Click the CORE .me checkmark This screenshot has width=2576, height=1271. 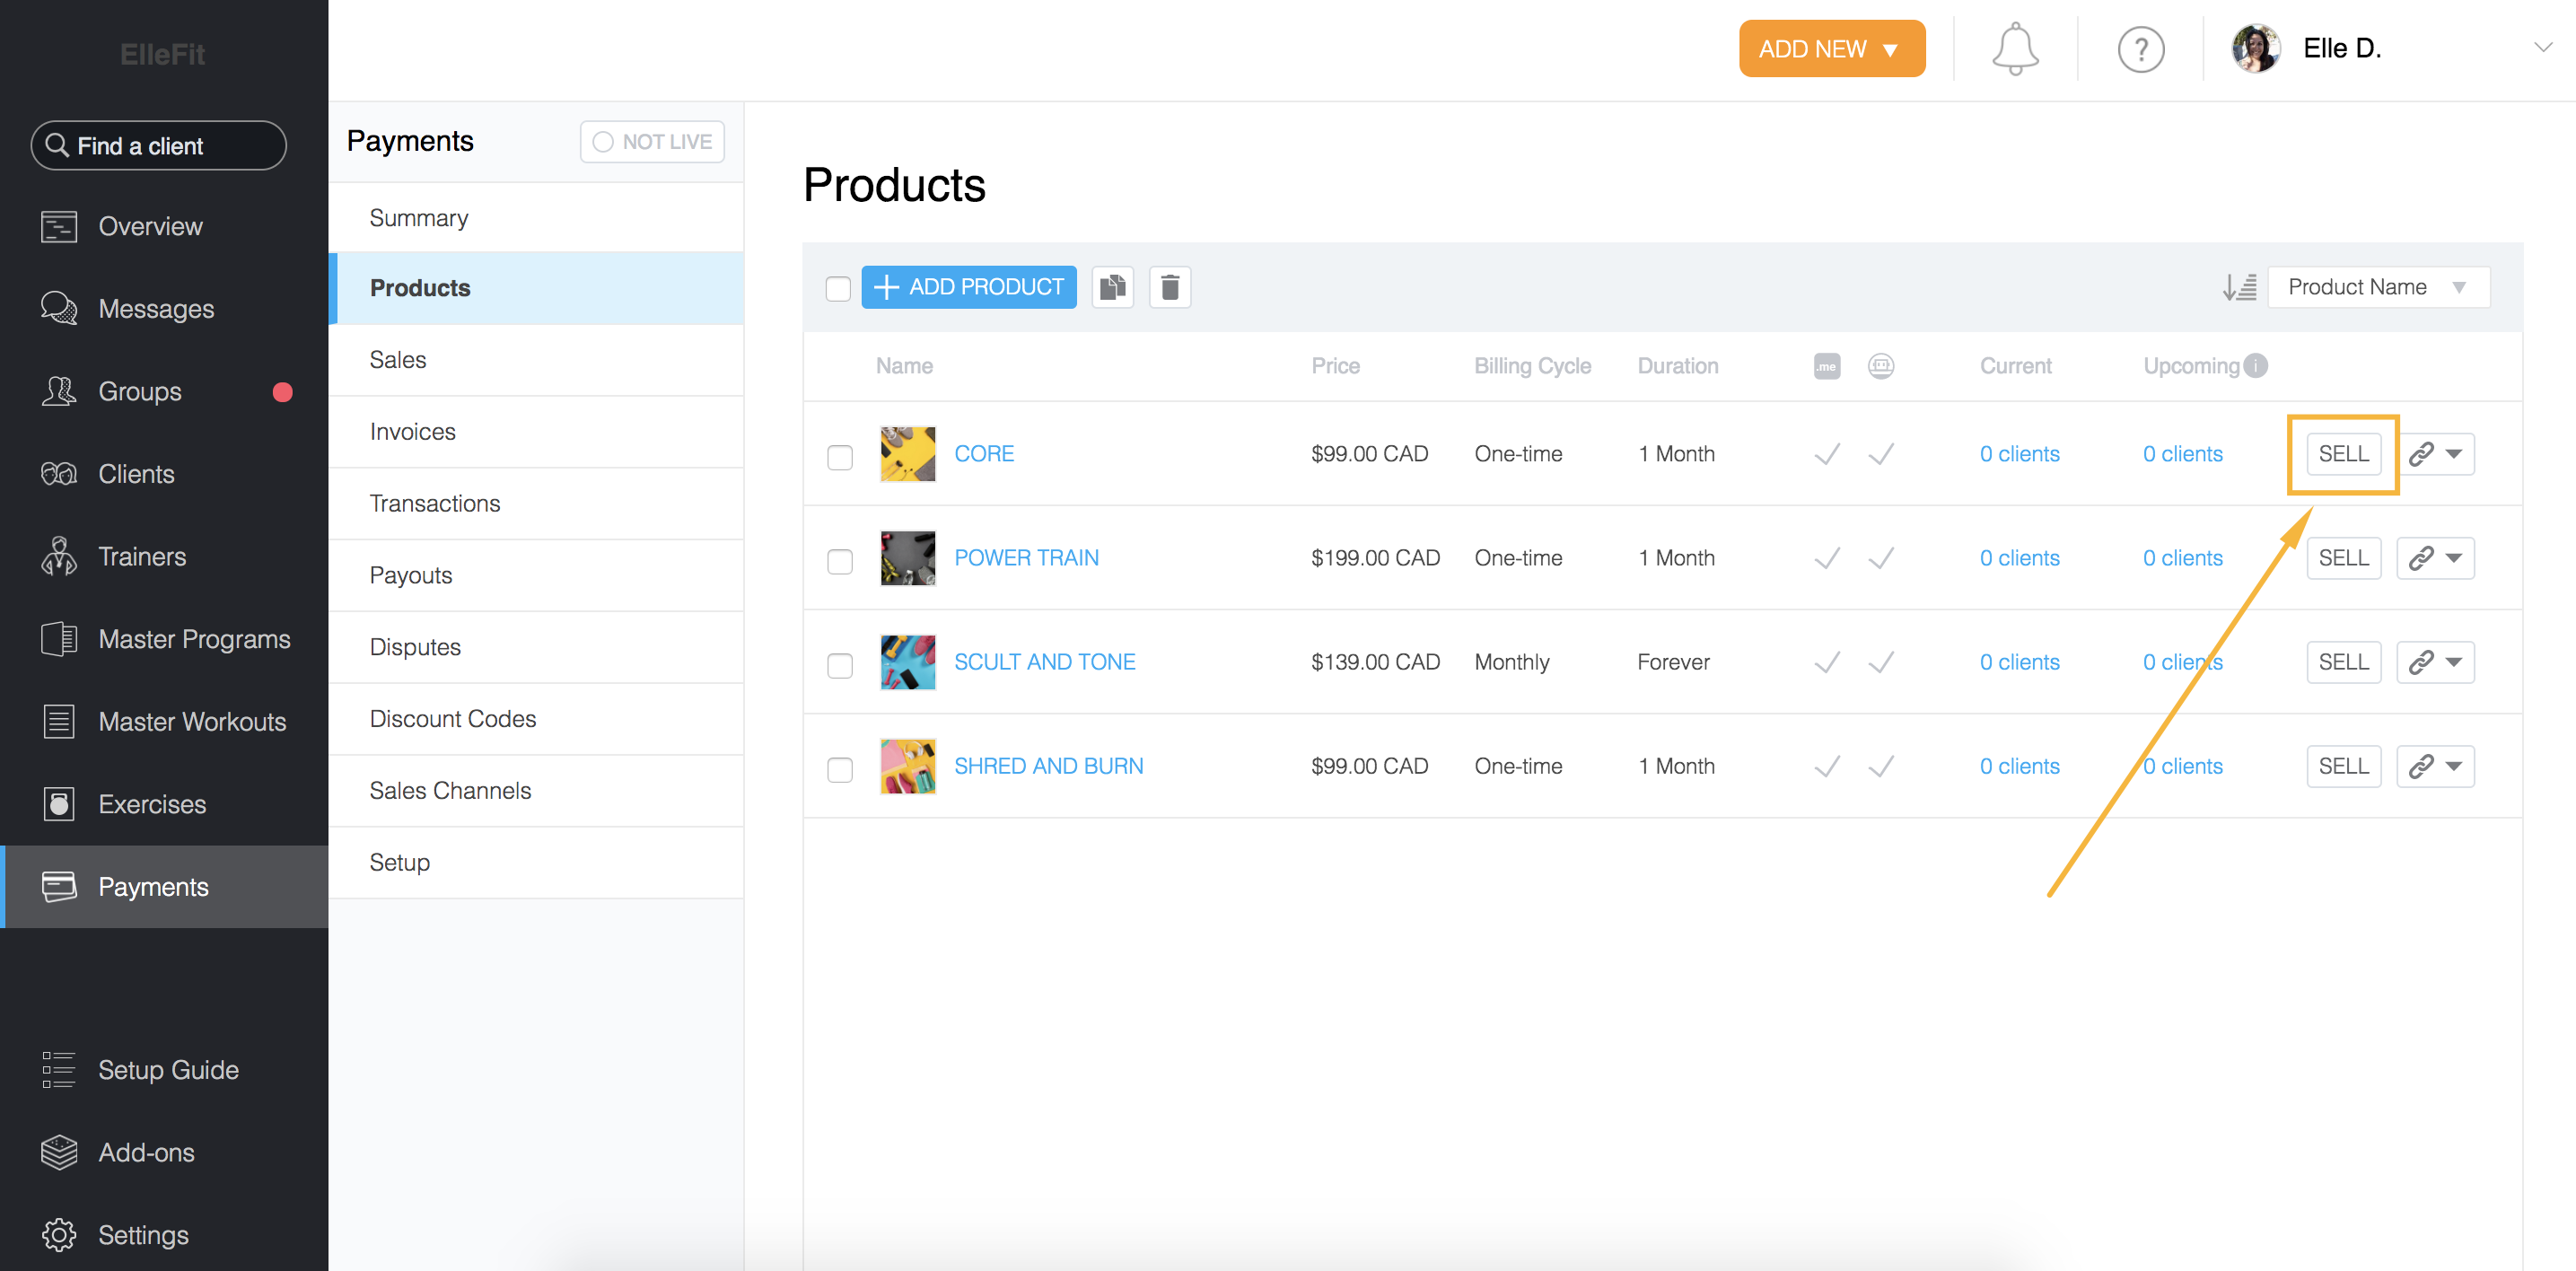click(x=1827, y=454)
